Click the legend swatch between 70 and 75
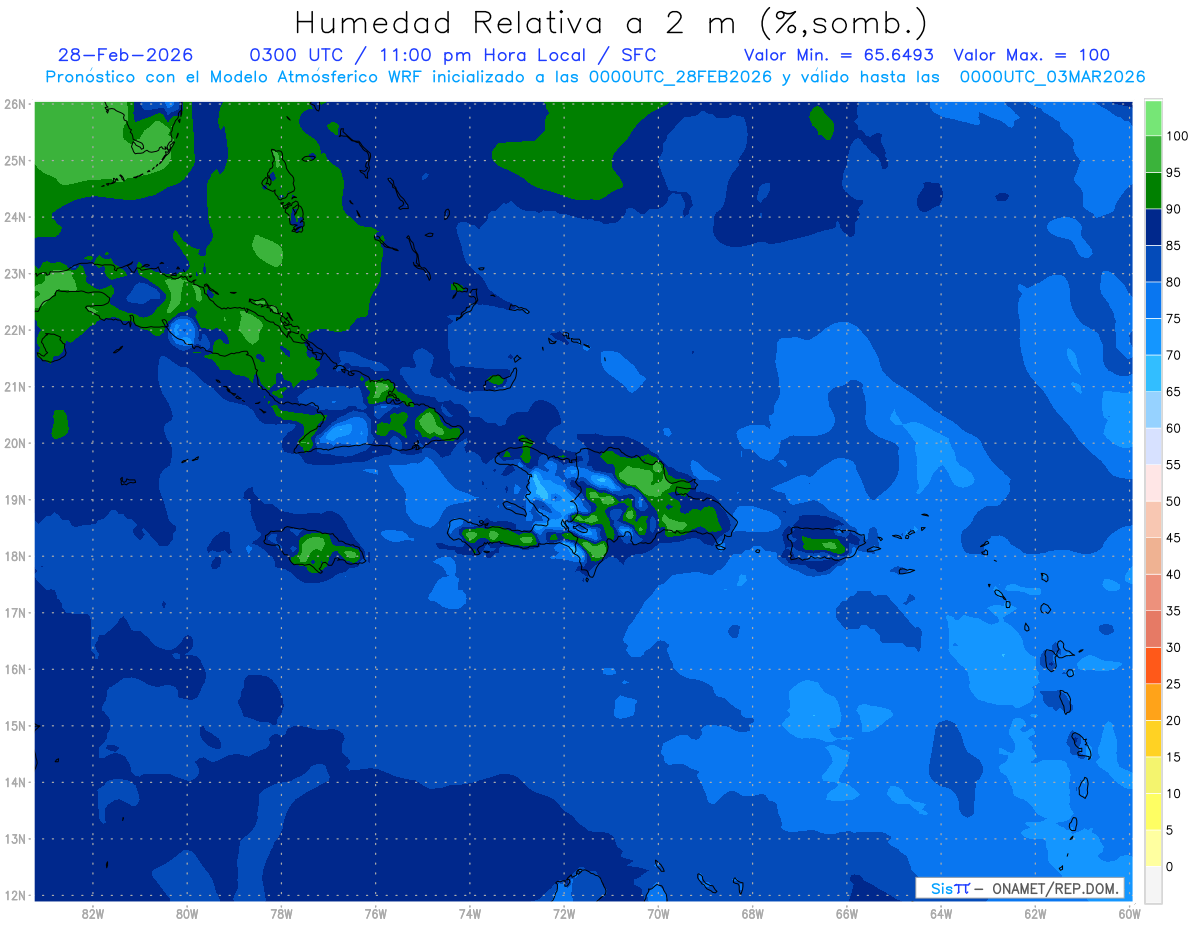The image size is (1200, 927). click(1153, 336)
